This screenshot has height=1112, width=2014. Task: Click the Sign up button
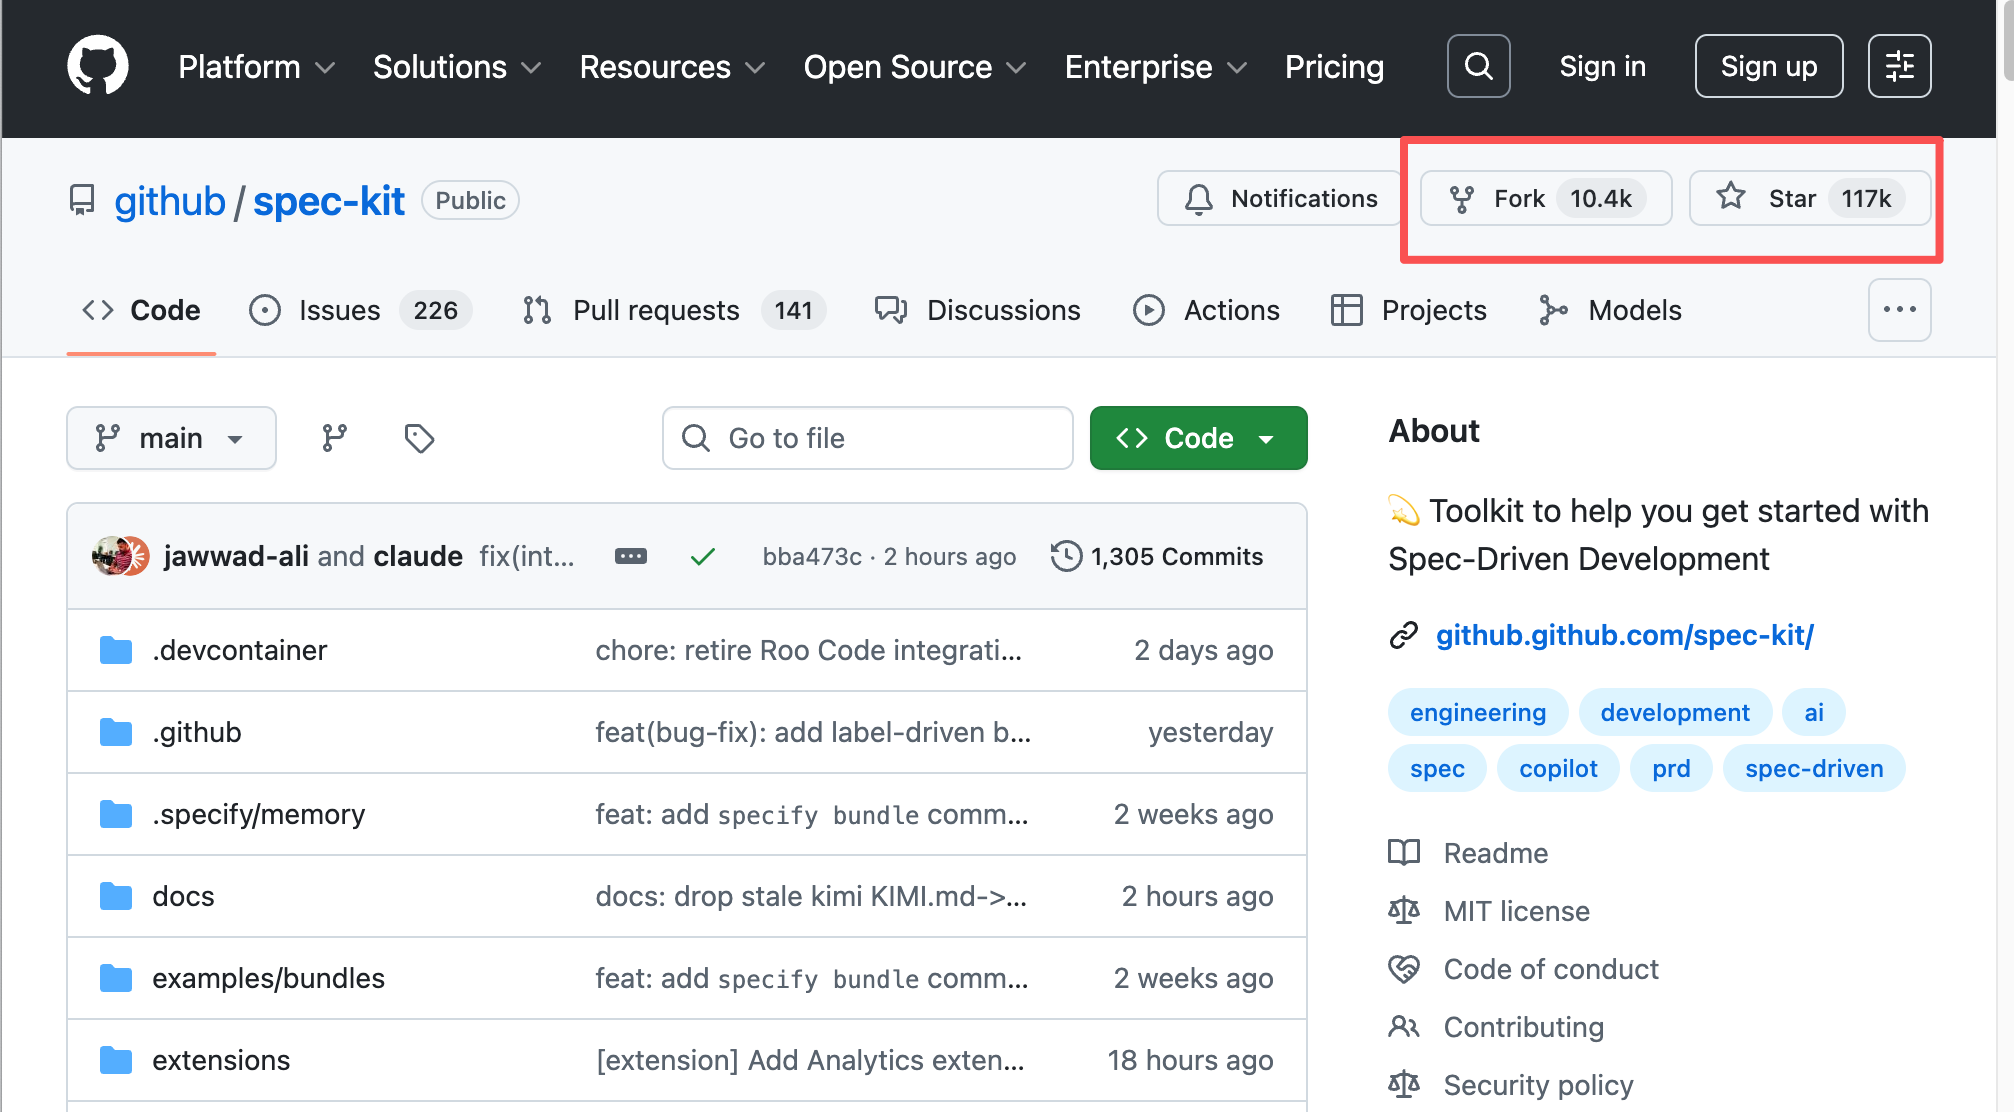[x=1769, y=66]
